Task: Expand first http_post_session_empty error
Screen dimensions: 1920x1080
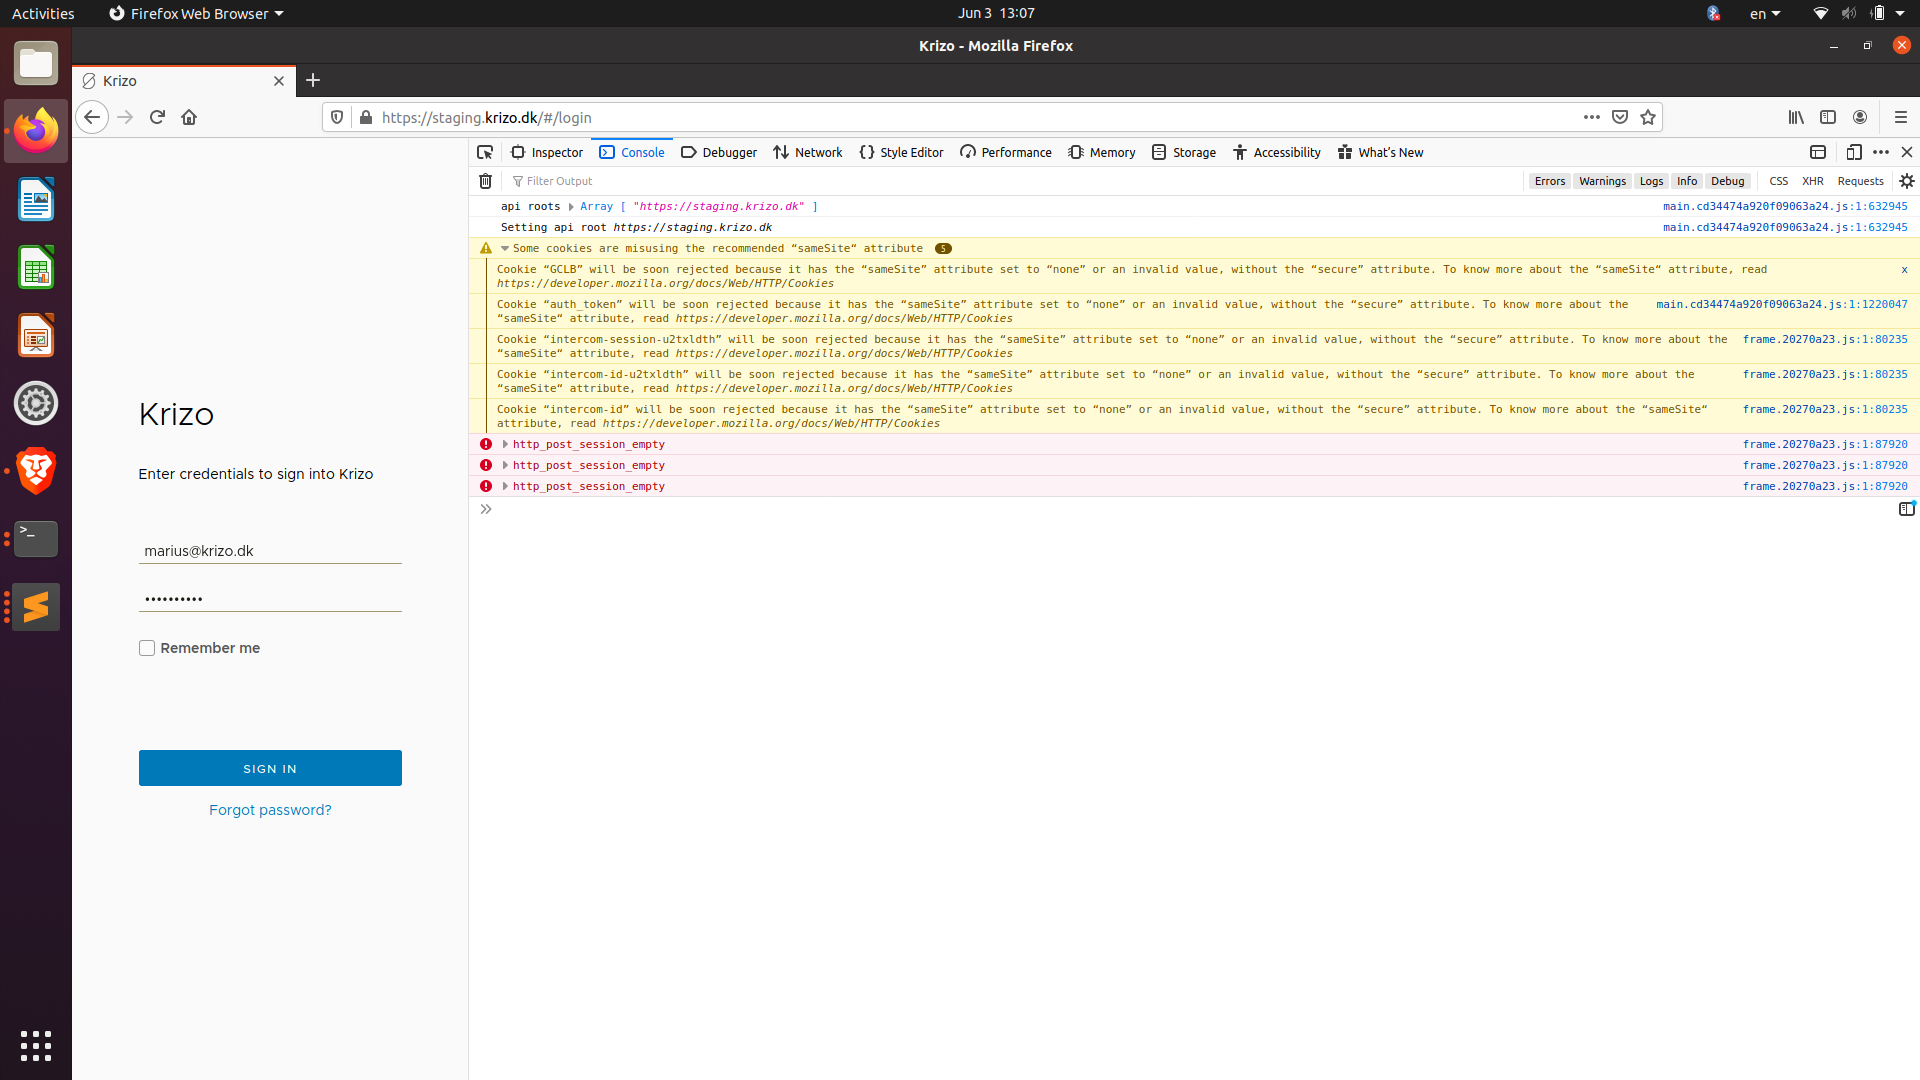Action: click(505, 444)
